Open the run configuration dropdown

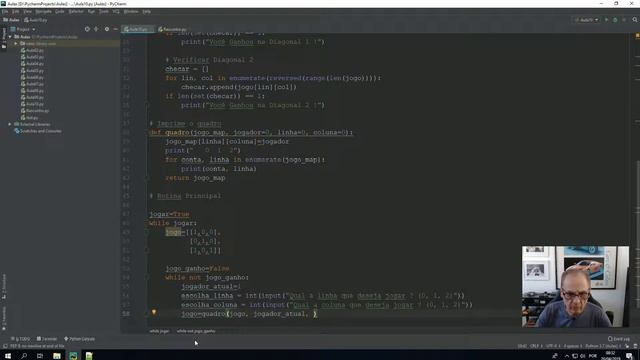(587, 20)
